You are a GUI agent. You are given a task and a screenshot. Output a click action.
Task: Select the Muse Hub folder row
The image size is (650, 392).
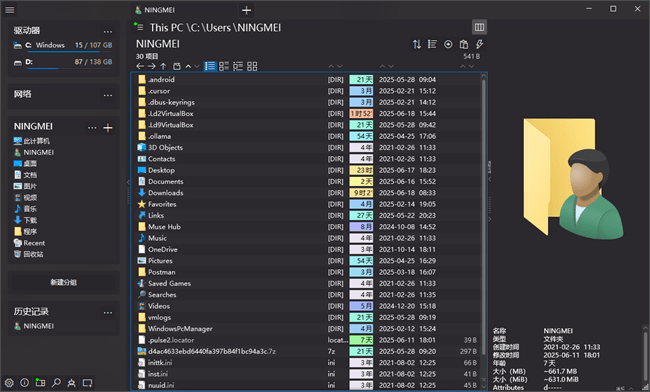pos(307,227)
